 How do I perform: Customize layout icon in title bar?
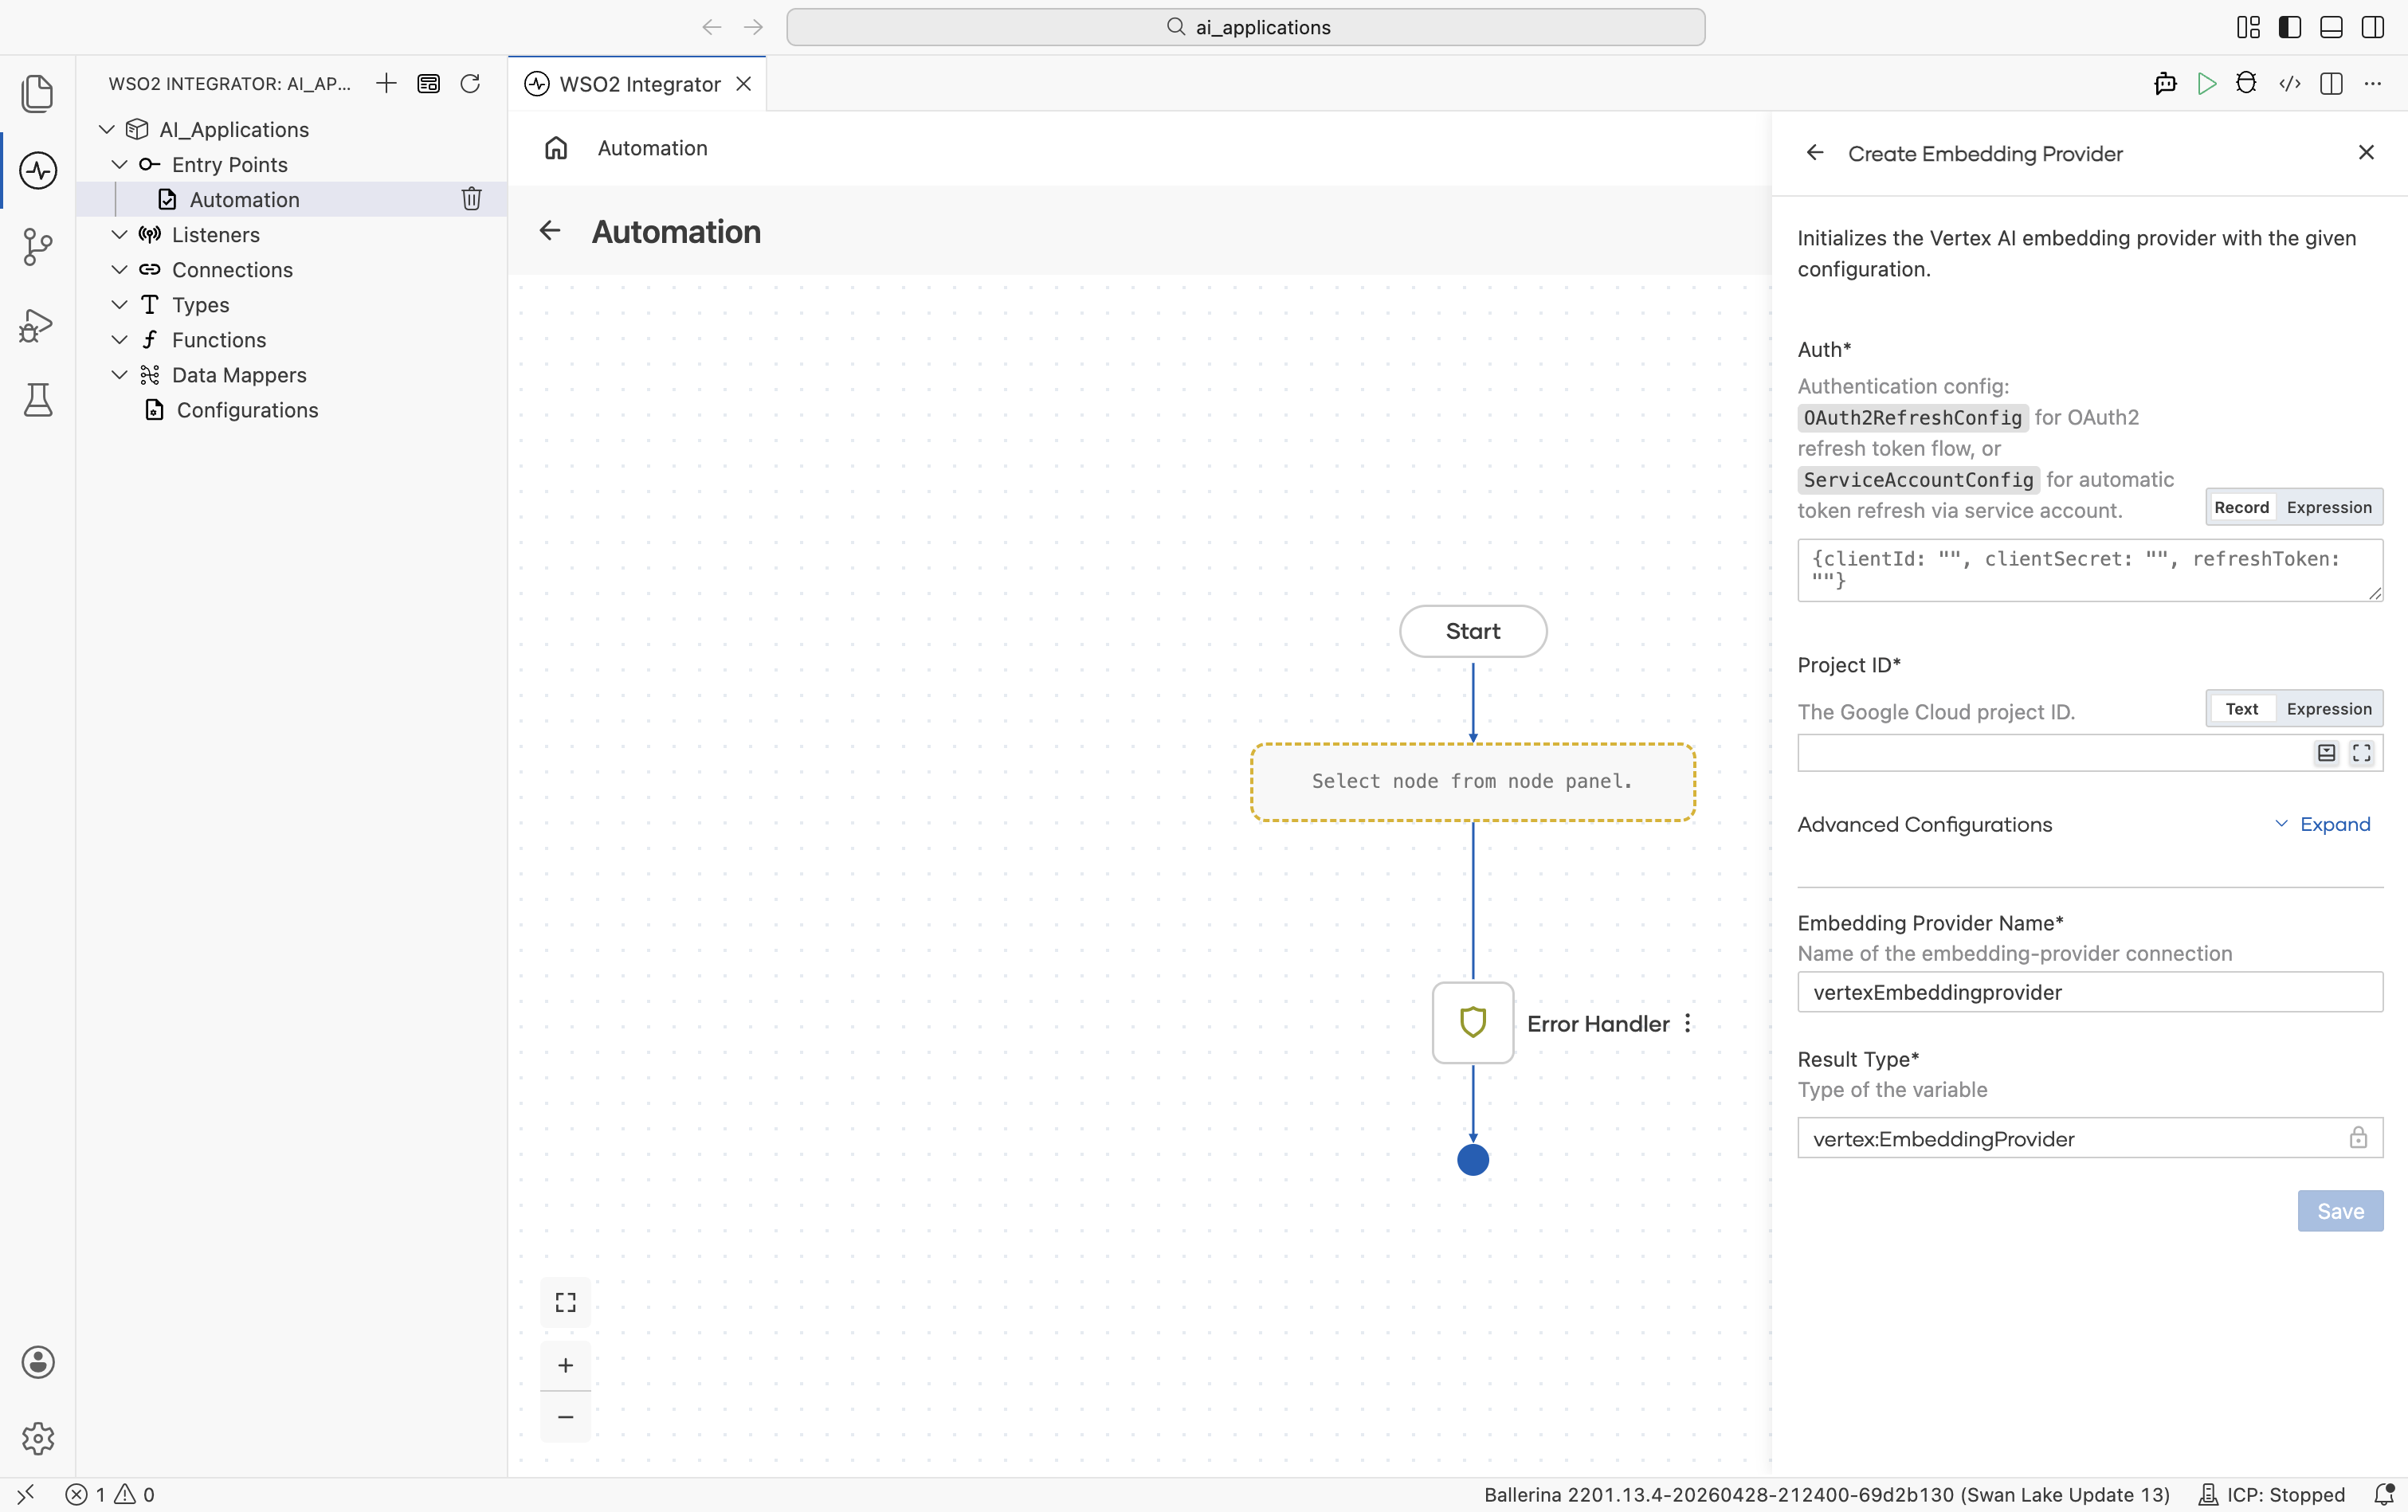(x=2249, y=27)
